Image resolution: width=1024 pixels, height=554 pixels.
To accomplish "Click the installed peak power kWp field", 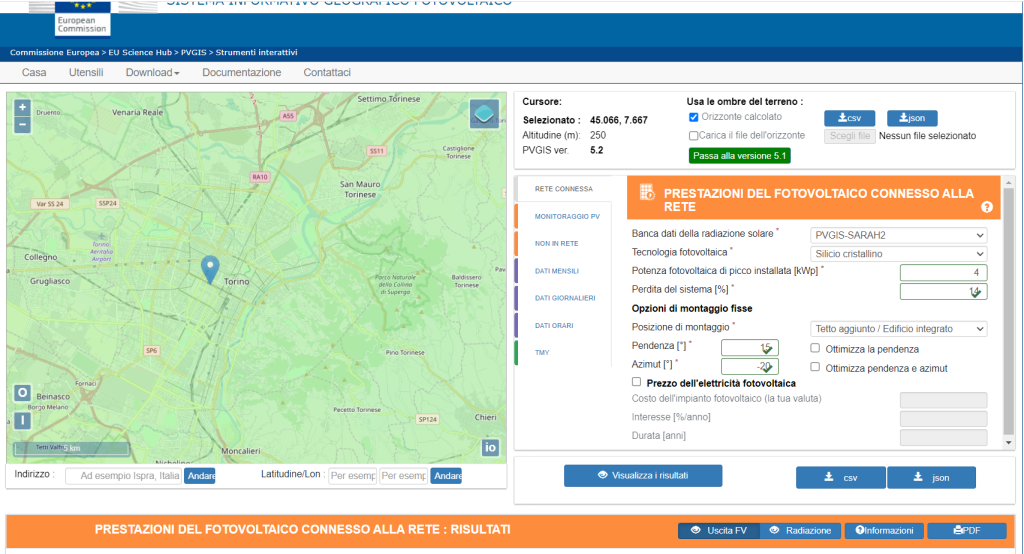I will tap(944, 272).
